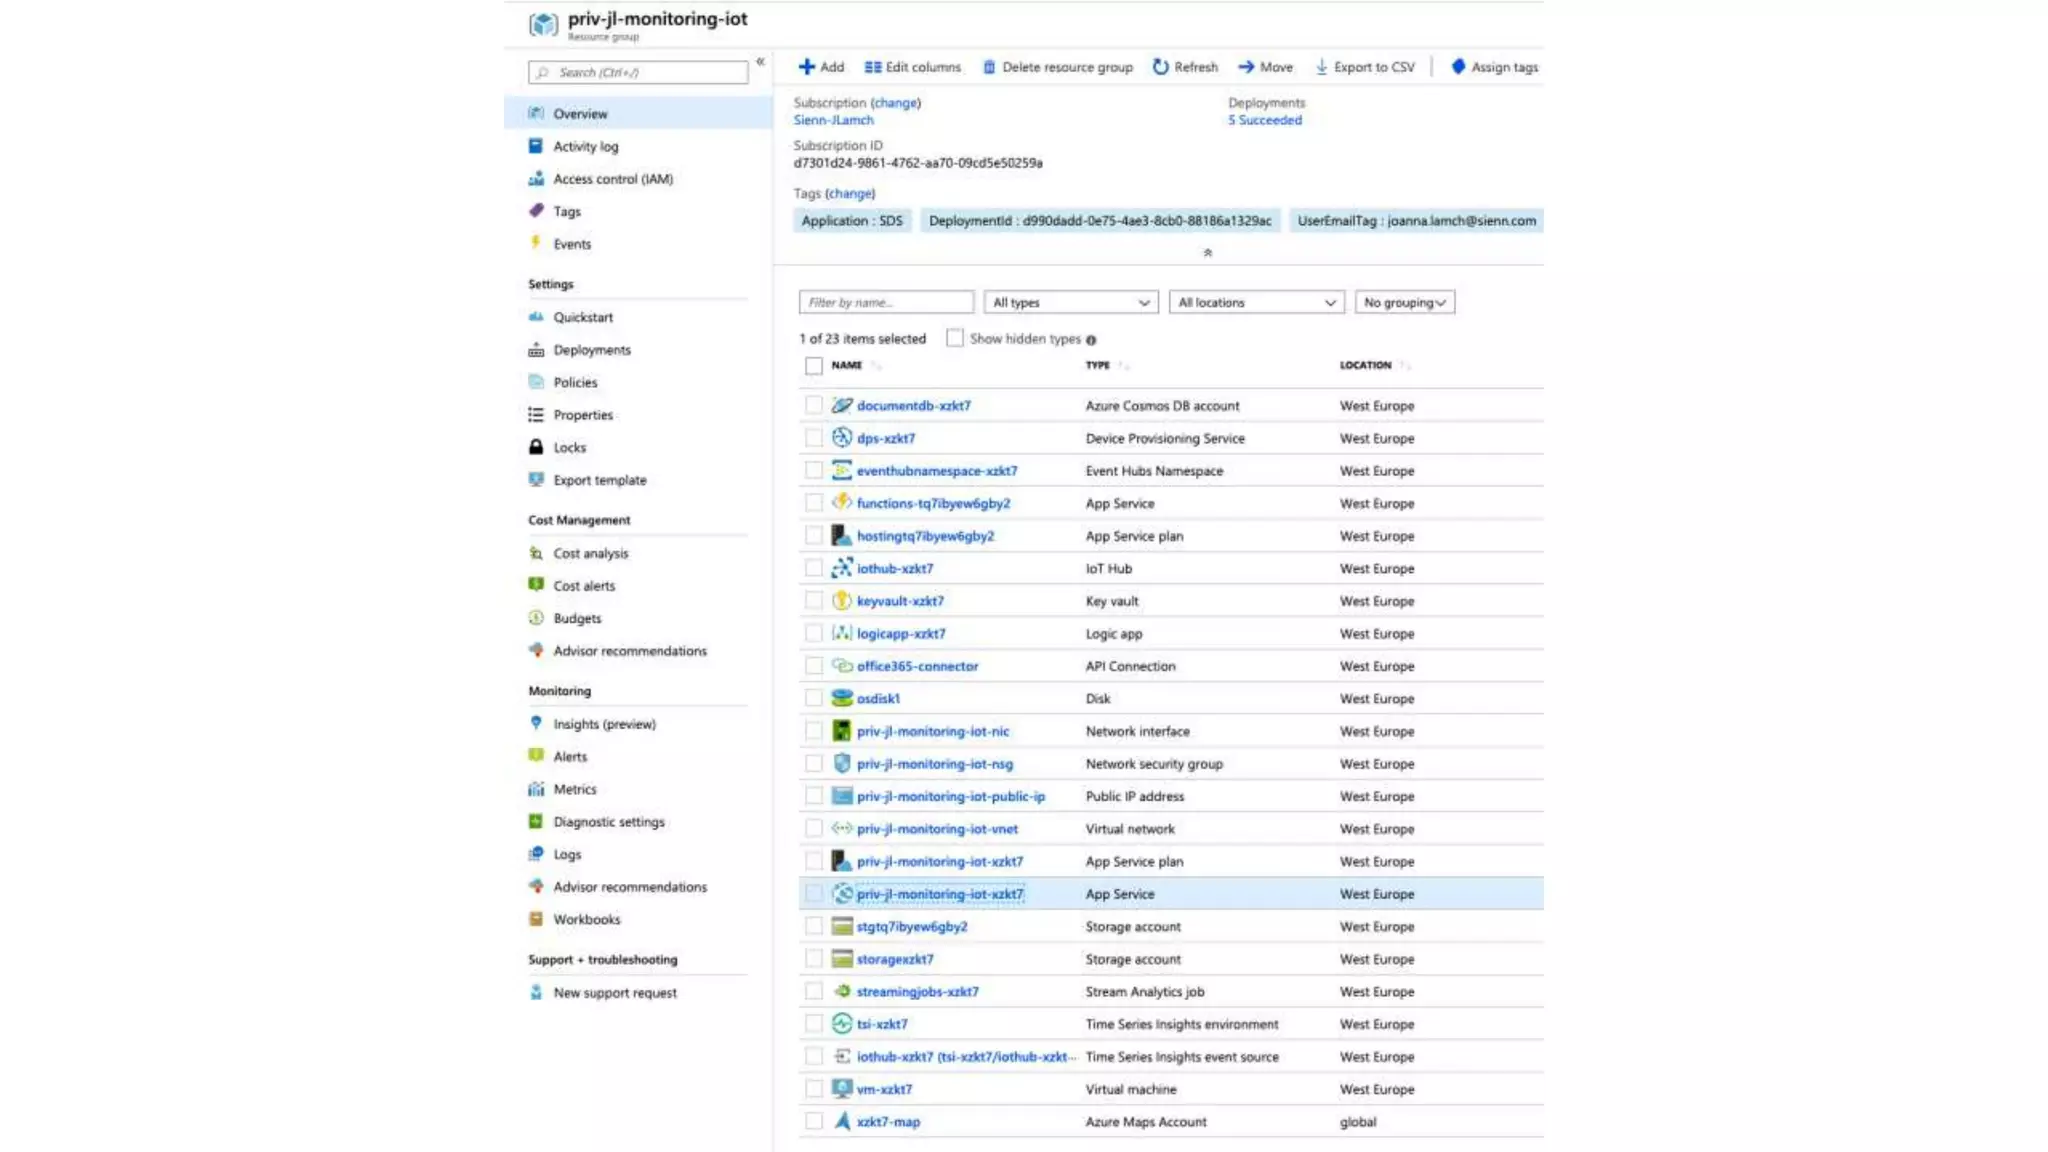This screenshot has width=2048, height=1152.
Task: Click the Locks padlock icon in sidebar
Action: [x=536, y=447]
